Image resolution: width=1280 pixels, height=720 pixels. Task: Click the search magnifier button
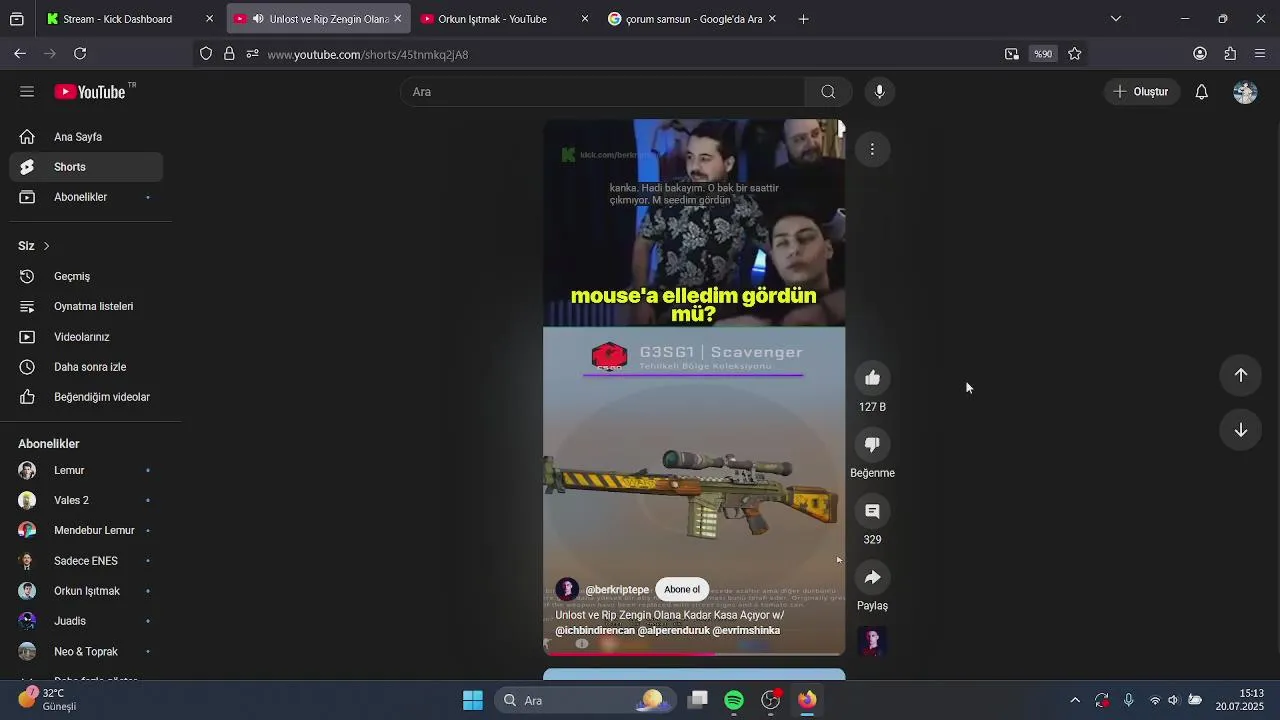point(828,92)
